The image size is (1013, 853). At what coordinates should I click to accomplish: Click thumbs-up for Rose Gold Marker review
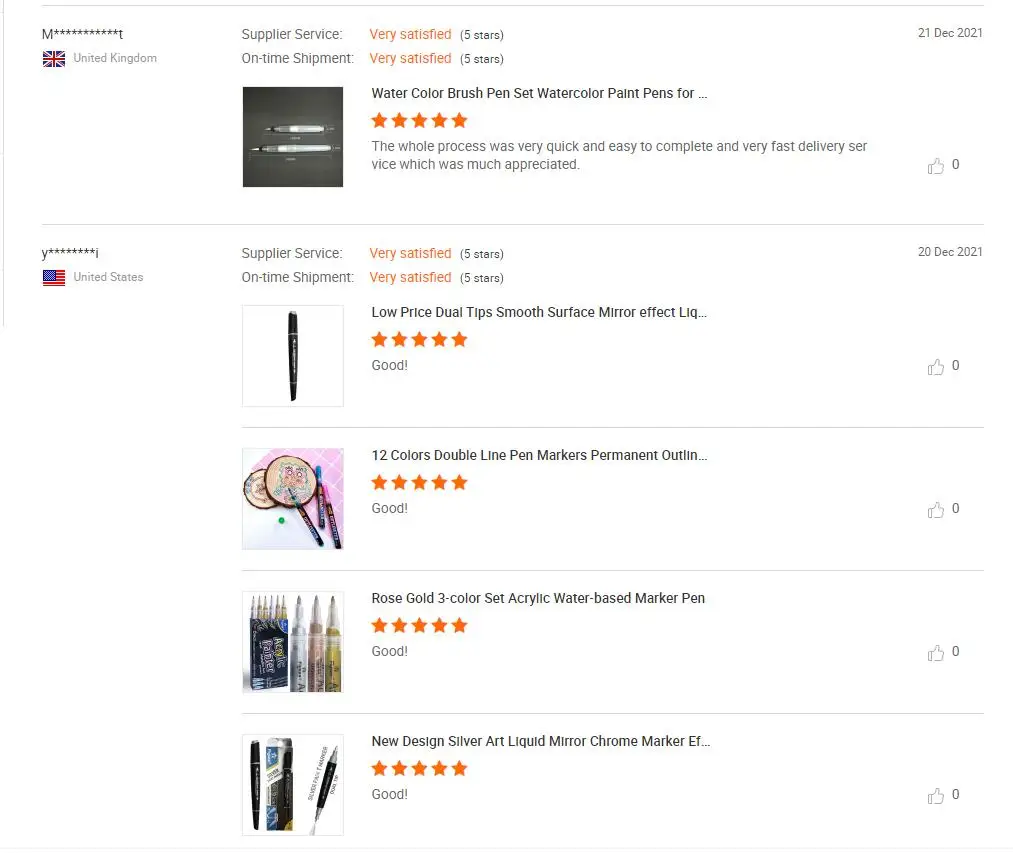pyautogui.click(x=936, y=653)
